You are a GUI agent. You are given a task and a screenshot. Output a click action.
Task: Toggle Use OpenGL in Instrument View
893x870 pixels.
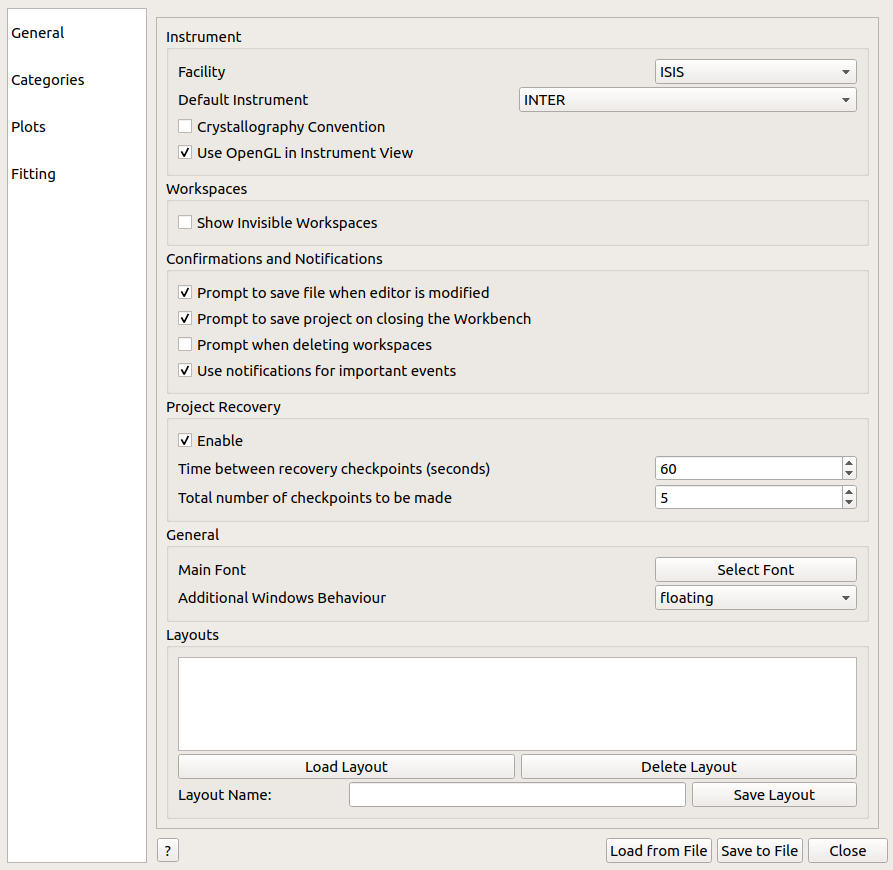pos(185,153)
